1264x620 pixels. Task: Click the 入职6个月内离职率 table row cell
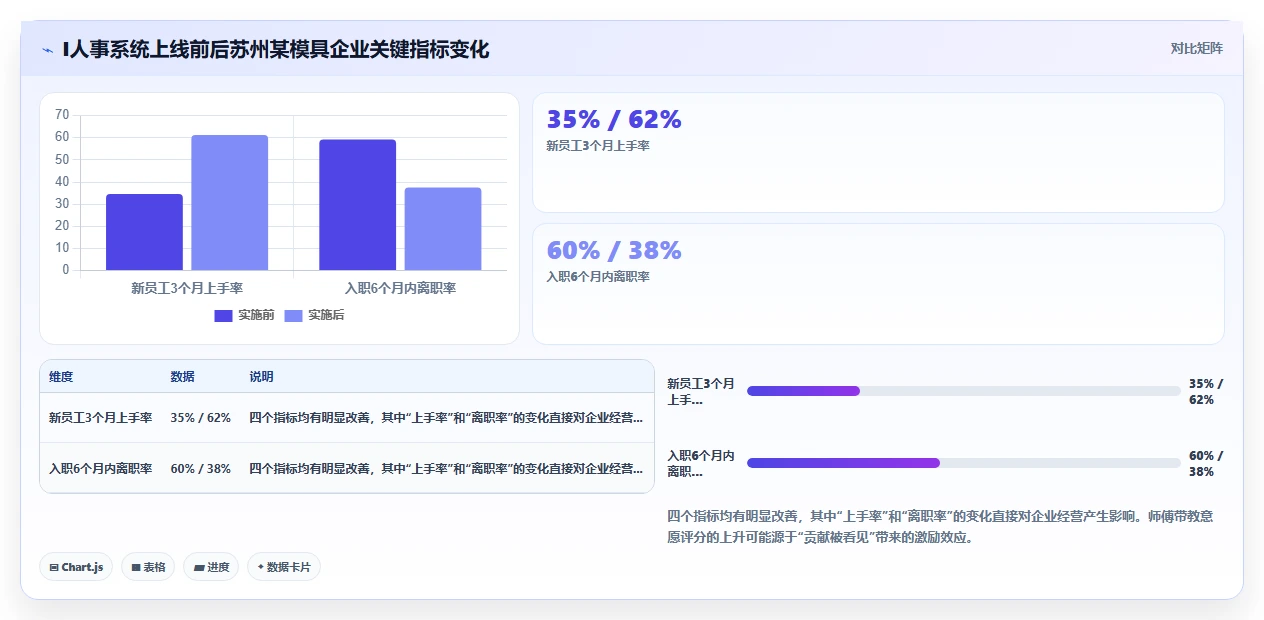point(101,468)
